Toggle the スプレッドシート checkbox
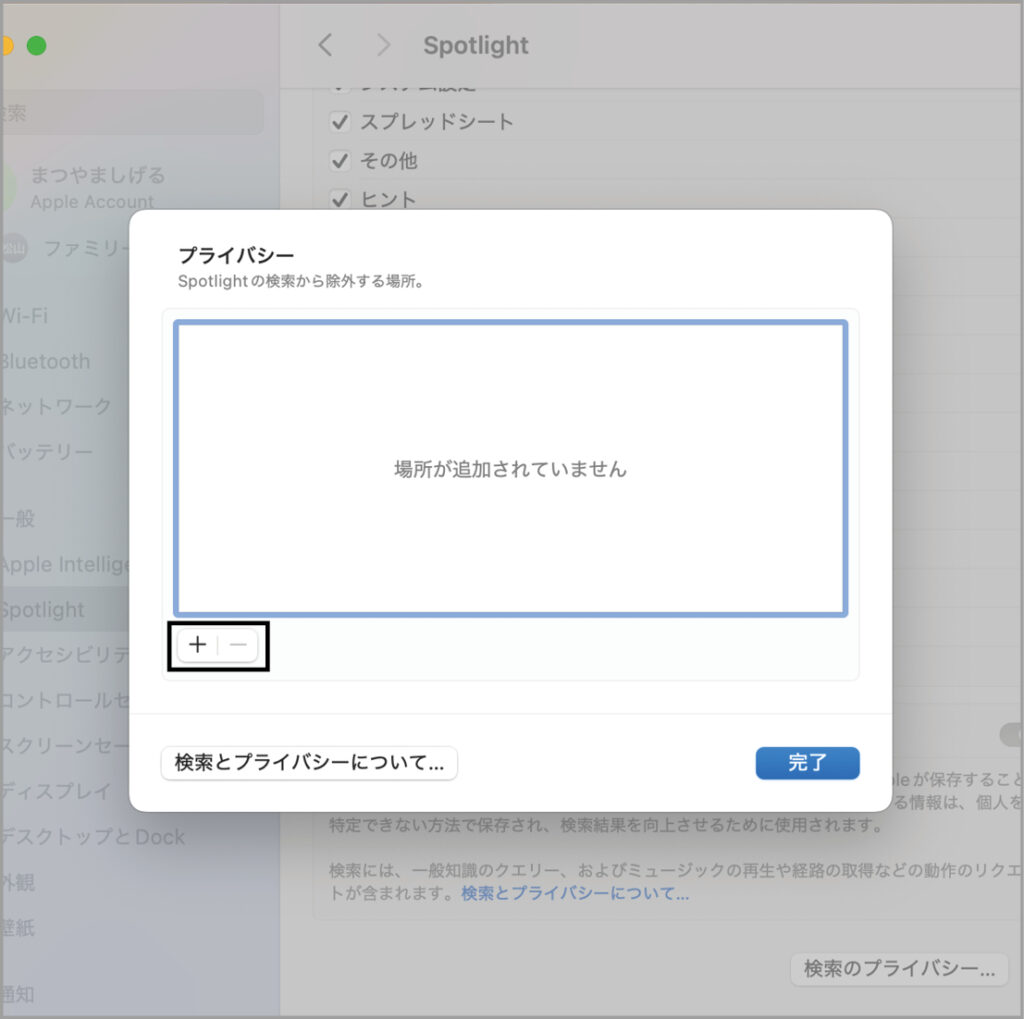This screenshot has height=1019, width=1024. [x=340, y=121]
